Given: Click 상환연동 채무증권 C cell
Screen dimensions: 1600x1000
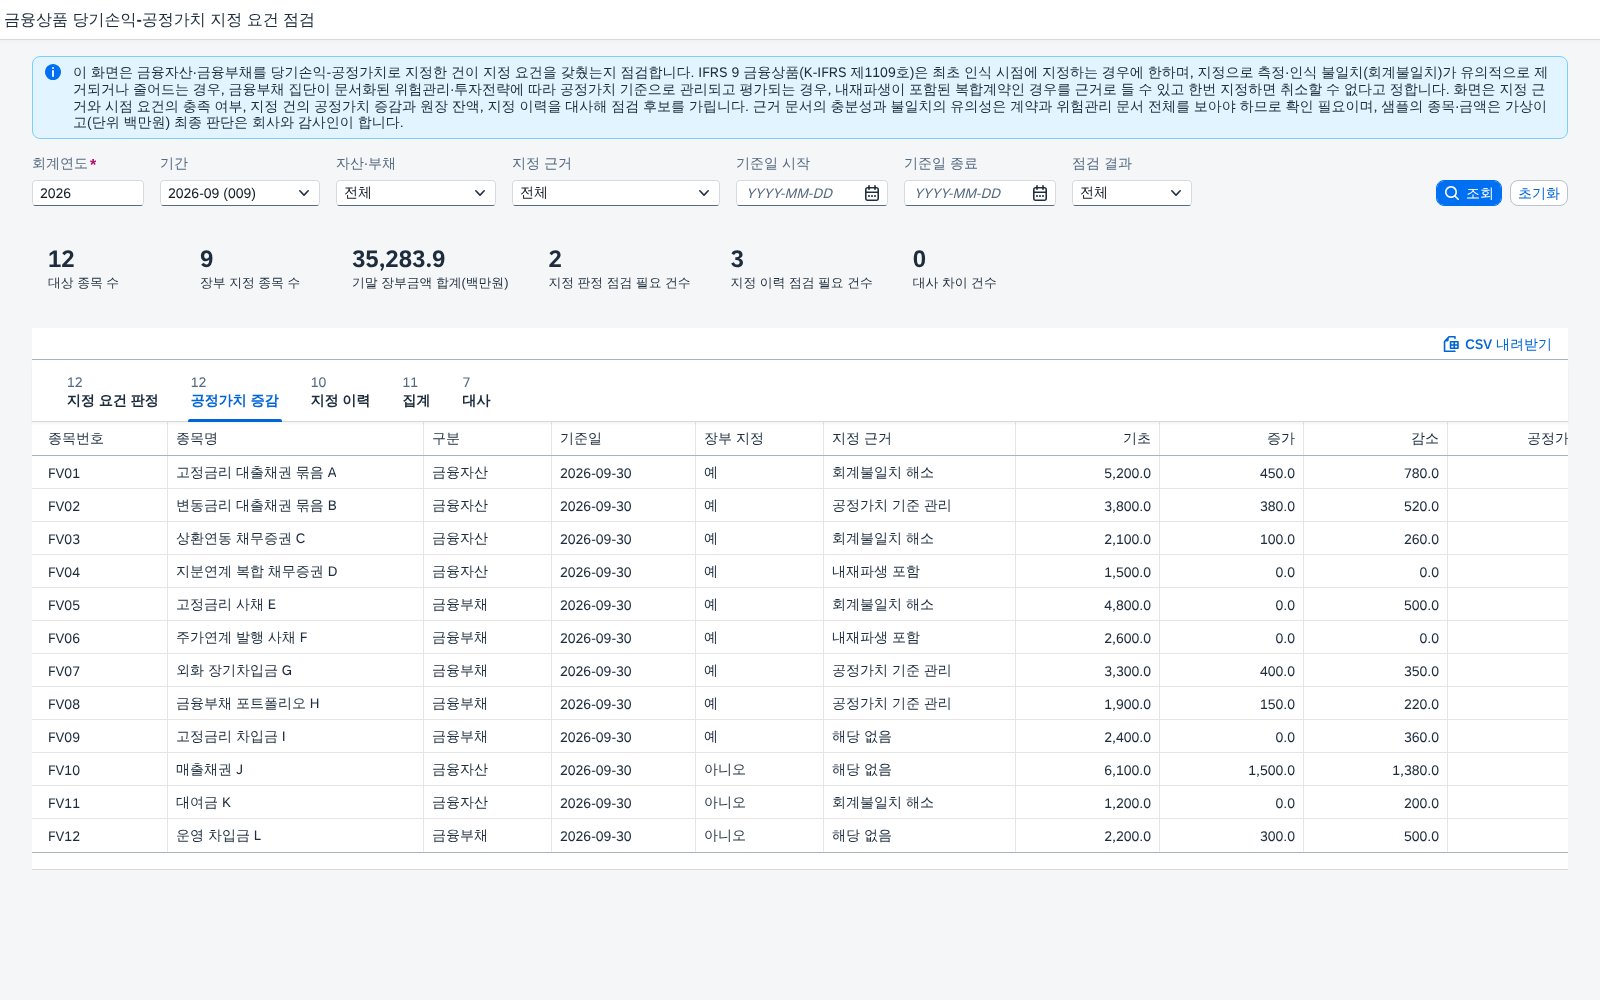Looking at the screenshot, I should click(x=296, y=539).
